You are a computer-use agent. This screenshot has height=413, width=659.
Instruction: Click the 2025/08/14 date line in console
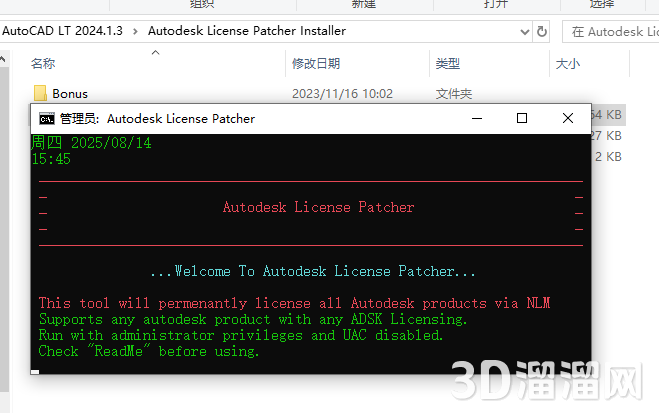[x=91, y=143]
